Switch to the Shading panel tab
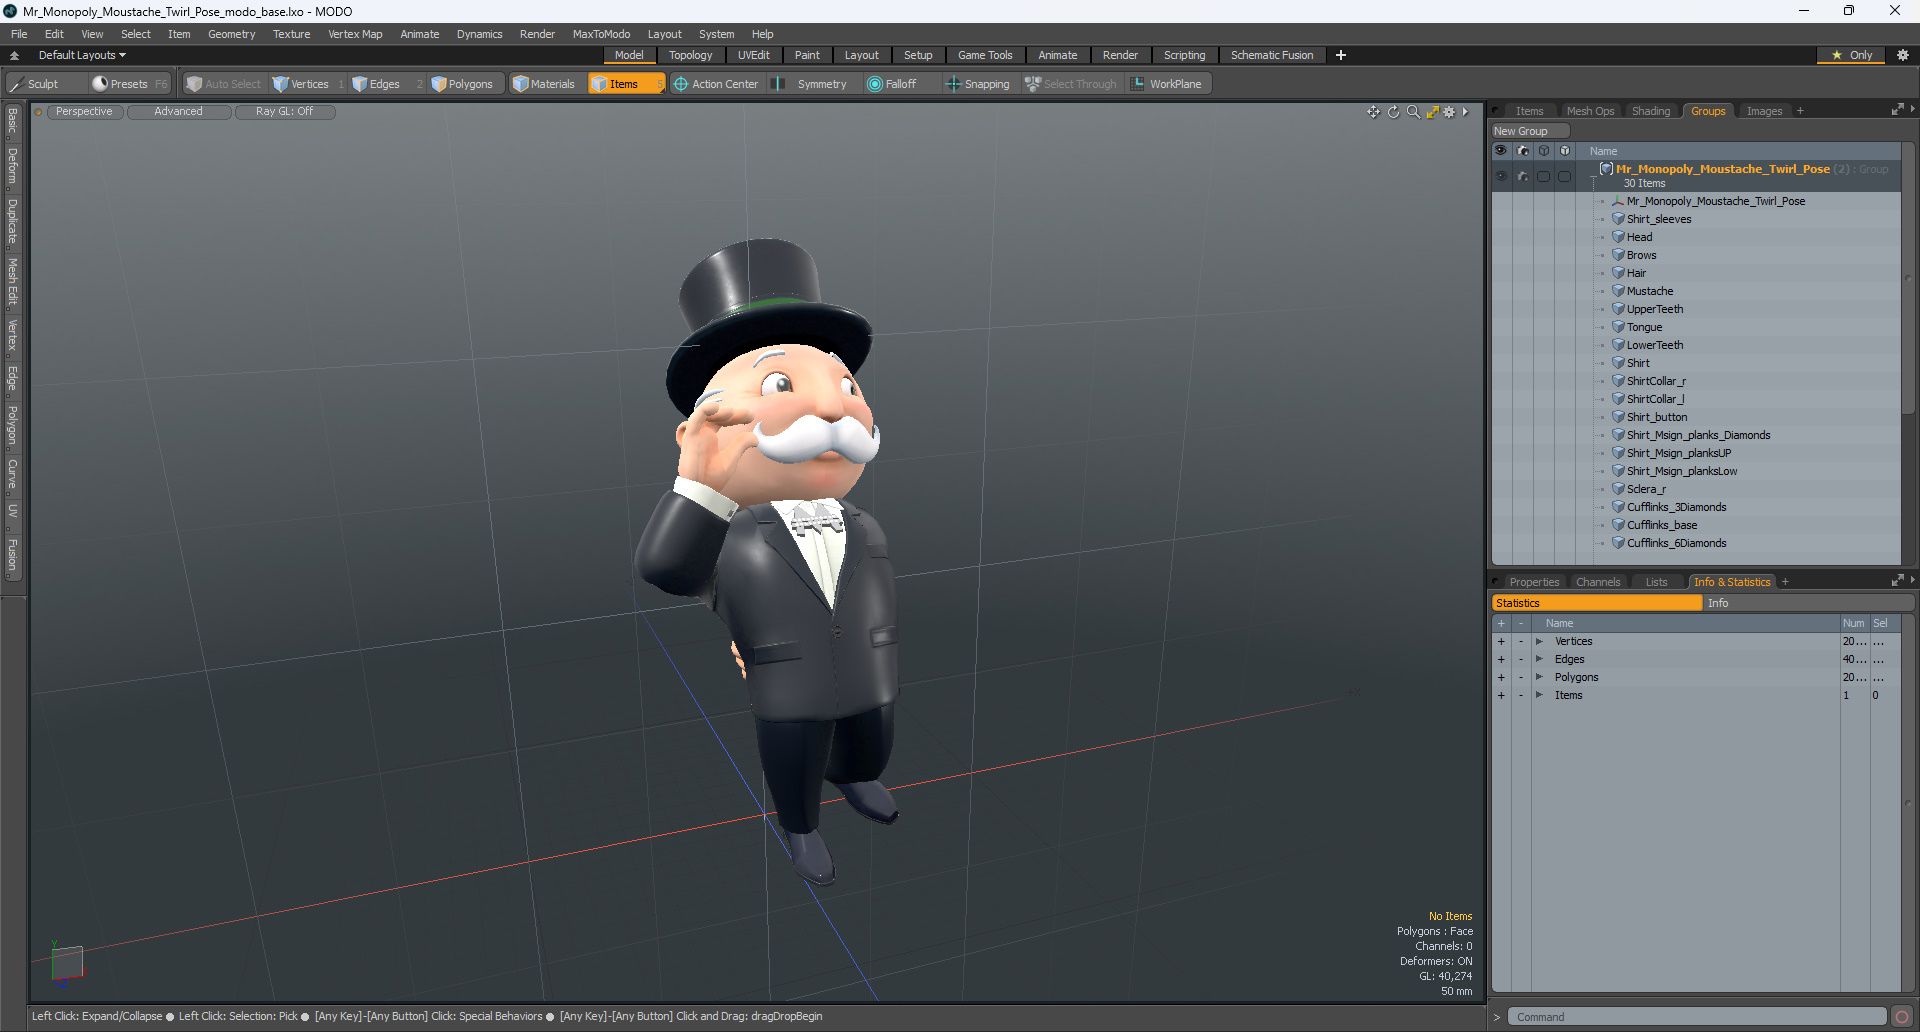 click(x=1650, y=111)
